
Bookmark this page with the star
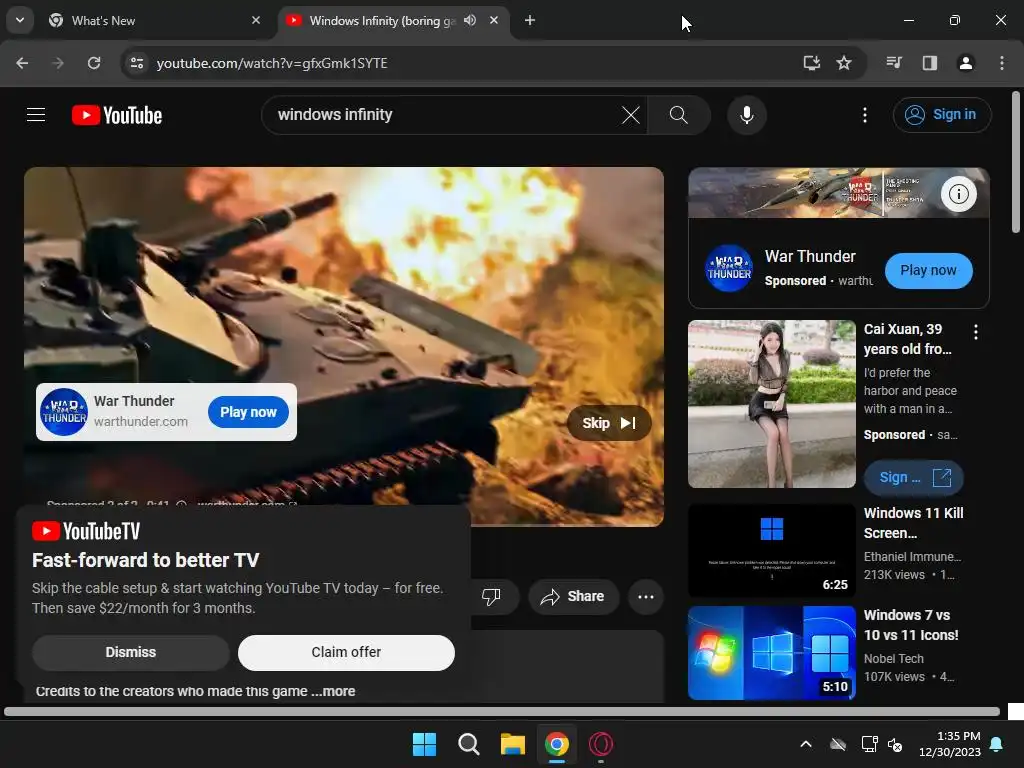pos(844,63)
